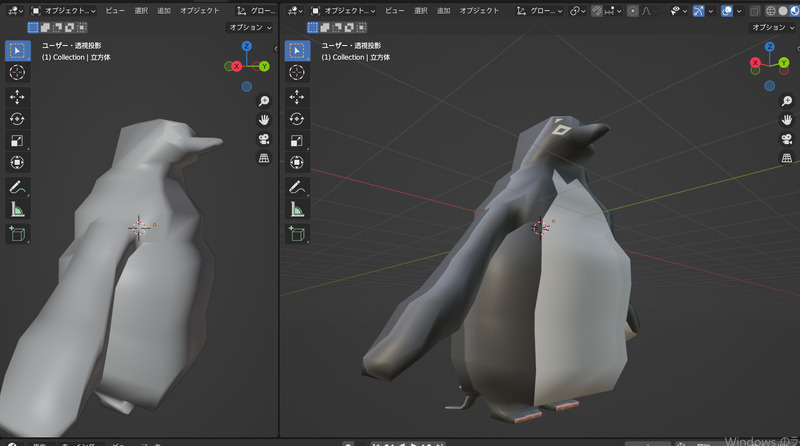This screenshot has width=800, height=446.
Task: Toggle X-ray mode in right viewport header
Action: click(x=755, y=11)
